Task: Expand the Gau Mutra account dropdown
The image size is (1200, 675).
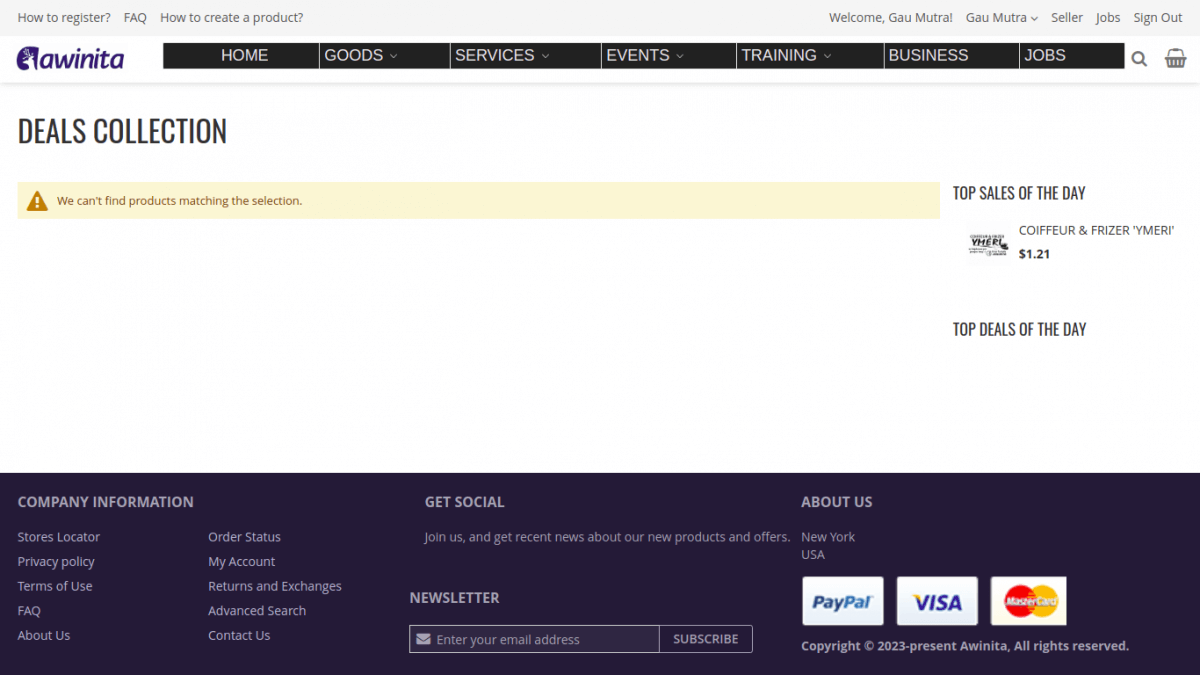Action: pos(1002,18)
